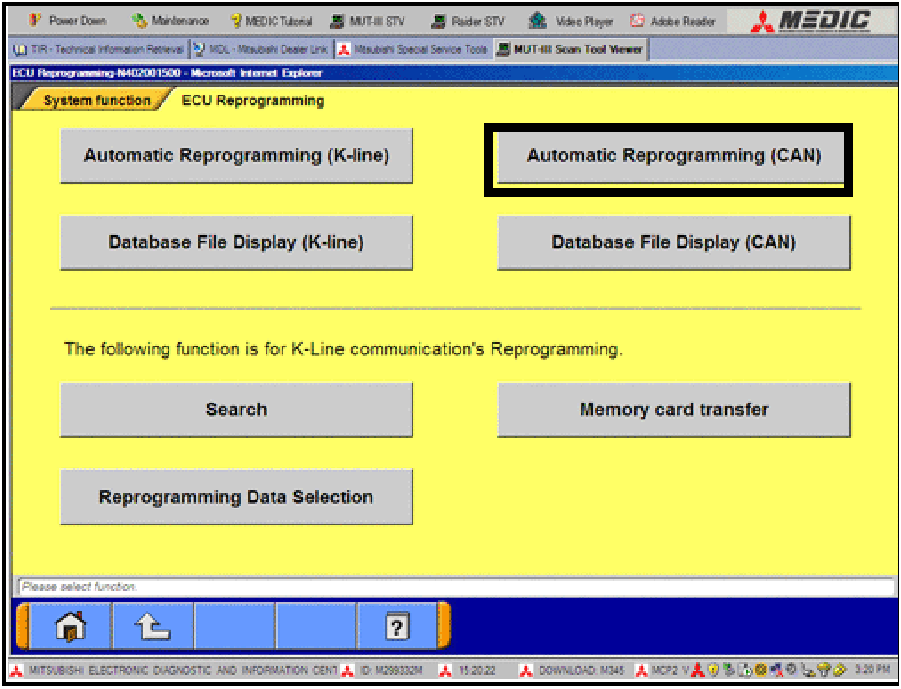Launch Power Down from top bar
This screenshot has height=689, width=901.
[x=68, y=21]
